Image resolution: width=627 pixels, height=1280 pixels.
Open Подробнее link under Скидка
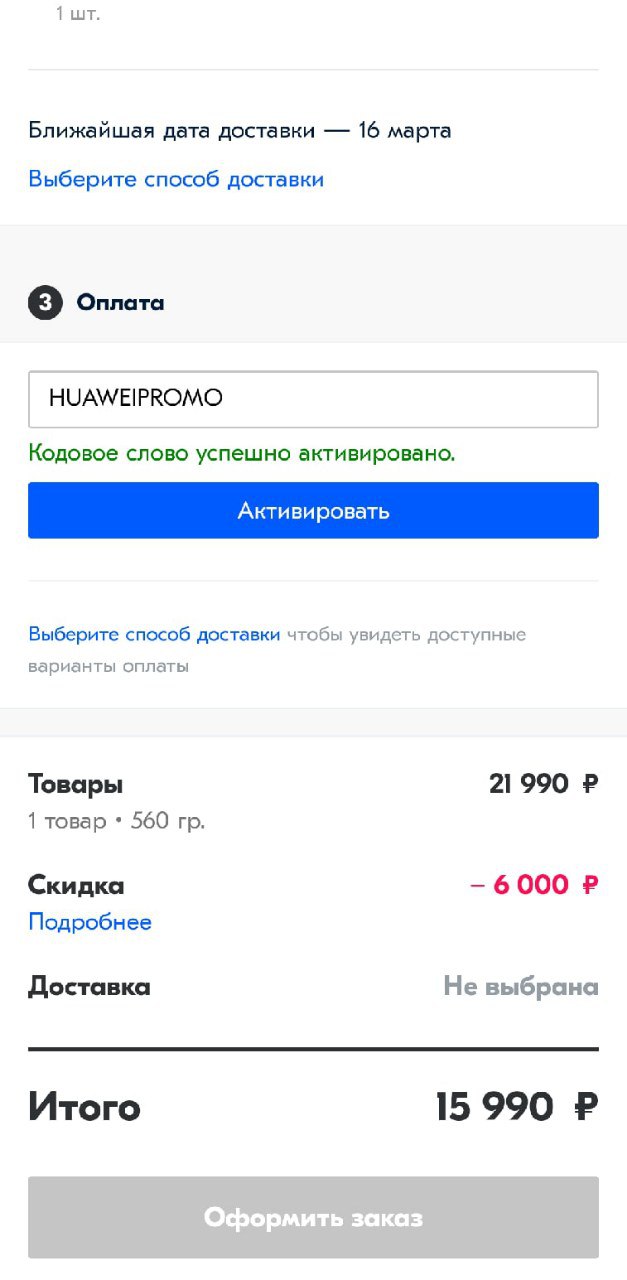point(90,922)
